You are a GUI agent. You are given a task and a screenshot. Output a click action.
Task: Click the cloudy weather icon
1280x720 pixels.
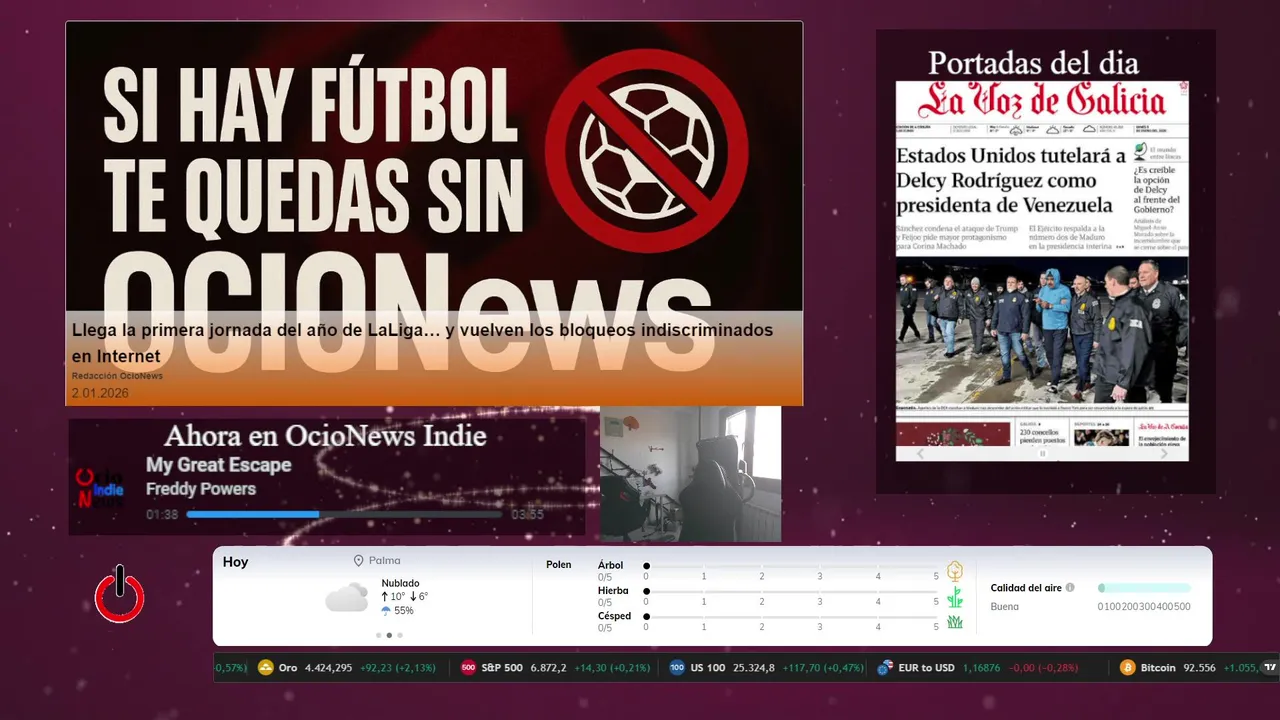tap(346, 597)
